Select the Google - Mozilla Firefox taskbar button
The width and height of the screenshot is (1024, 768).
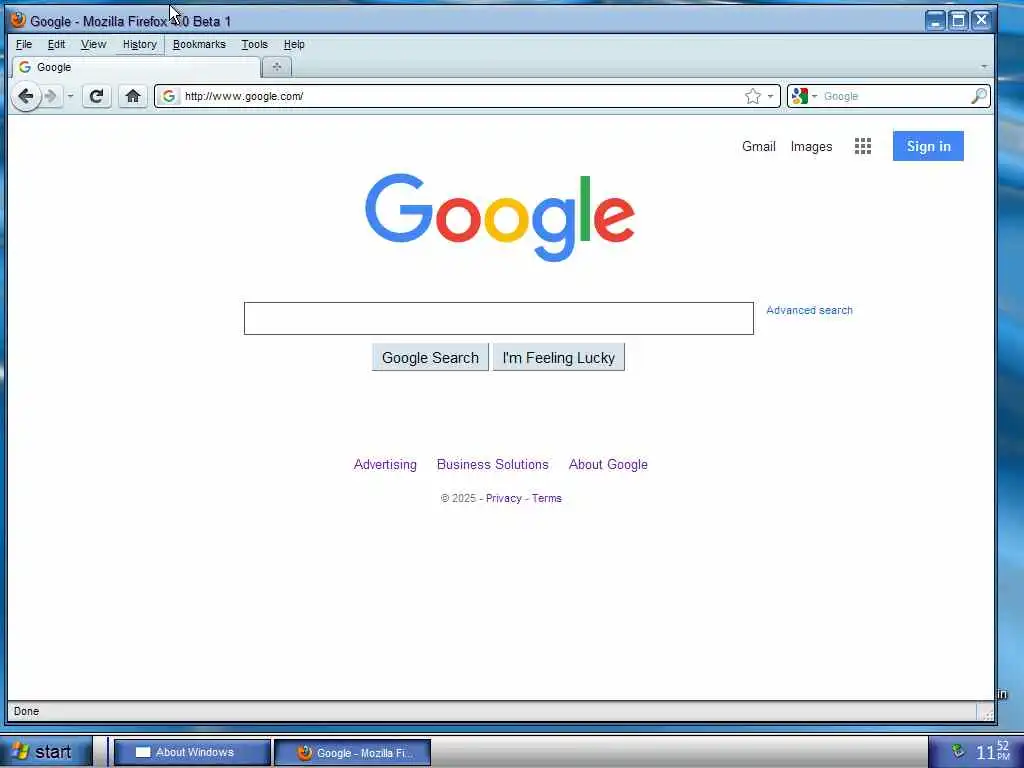353,752
